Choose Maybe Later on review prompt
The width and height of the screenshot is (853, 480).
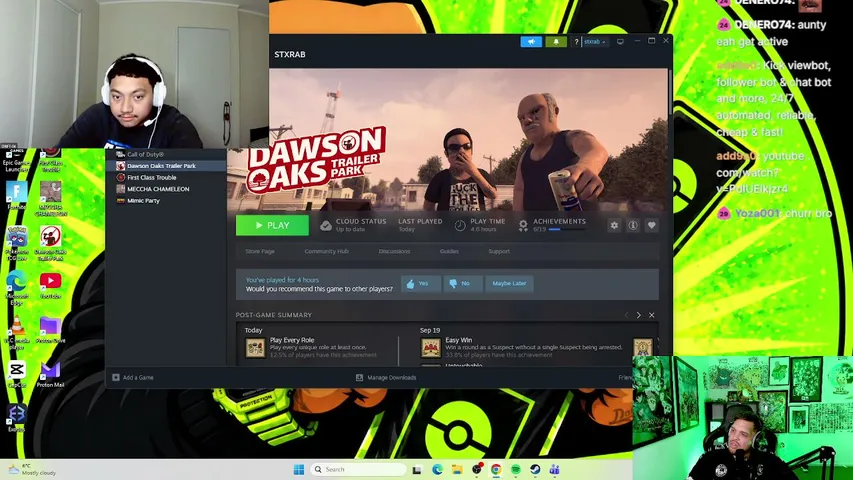(509, 284)
